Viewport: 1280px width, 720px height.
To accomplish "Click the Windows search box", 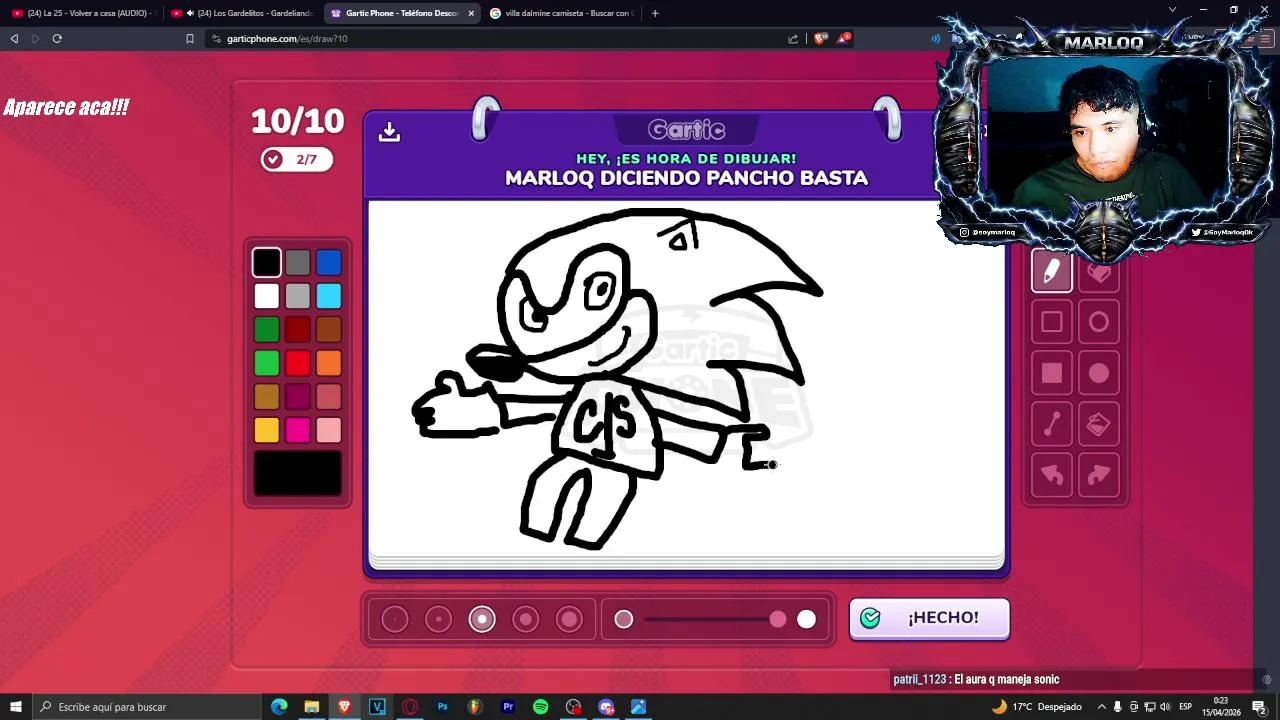I will [x=146, y=707].
